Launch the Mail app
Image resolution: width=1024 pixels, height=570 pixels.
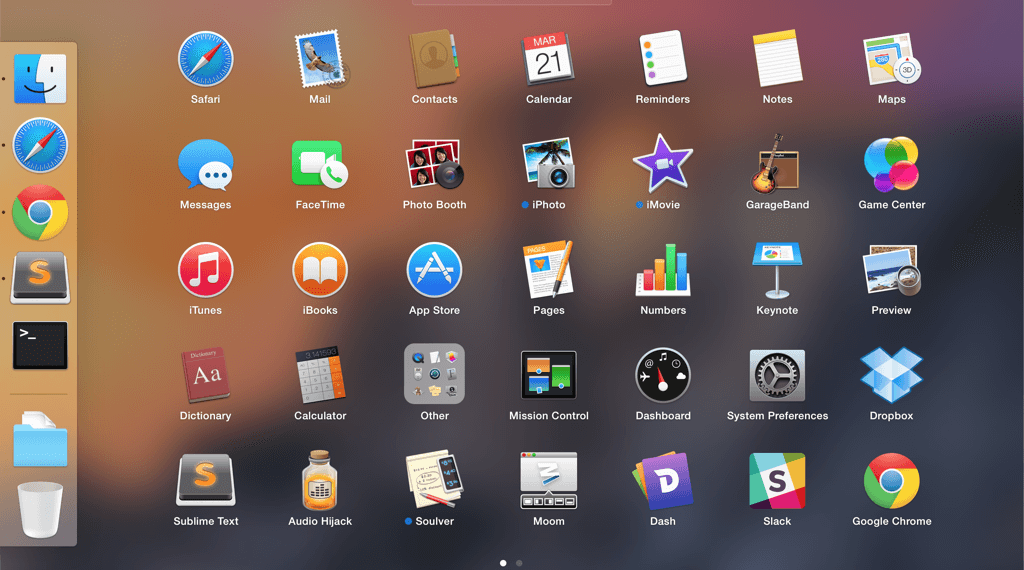[320, 59]
